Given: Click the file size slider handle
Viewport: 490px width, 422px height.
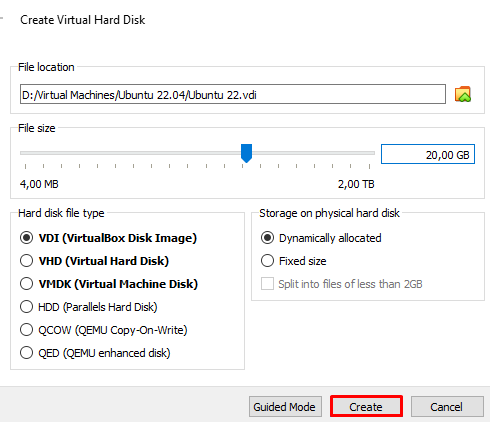Looking at the screenshot, I should coord(246,153).
